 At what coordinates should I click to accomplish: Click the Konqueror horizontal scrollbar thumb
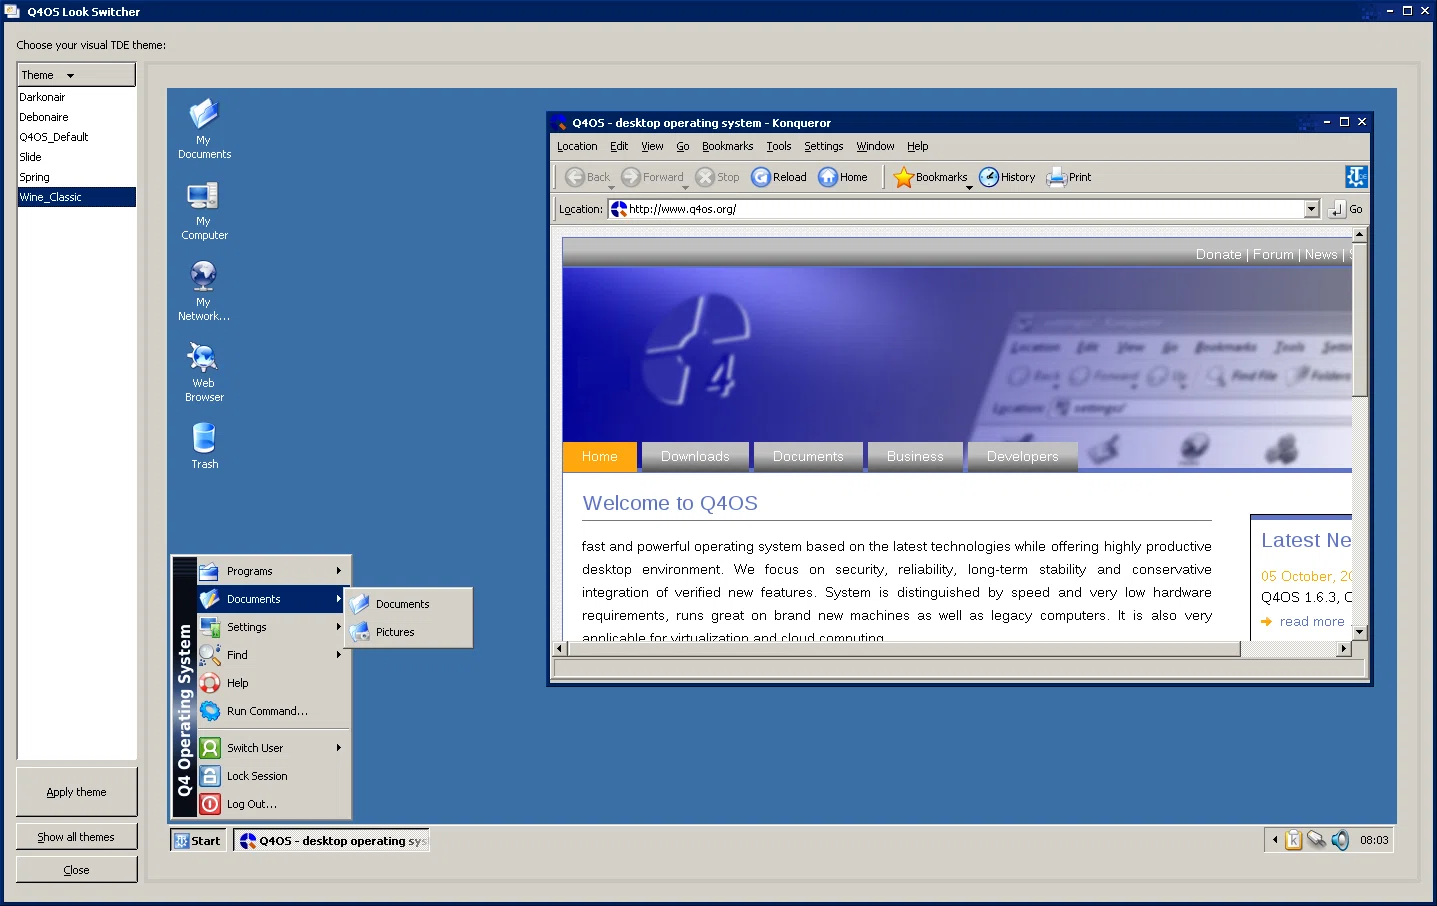pos(903,649)
